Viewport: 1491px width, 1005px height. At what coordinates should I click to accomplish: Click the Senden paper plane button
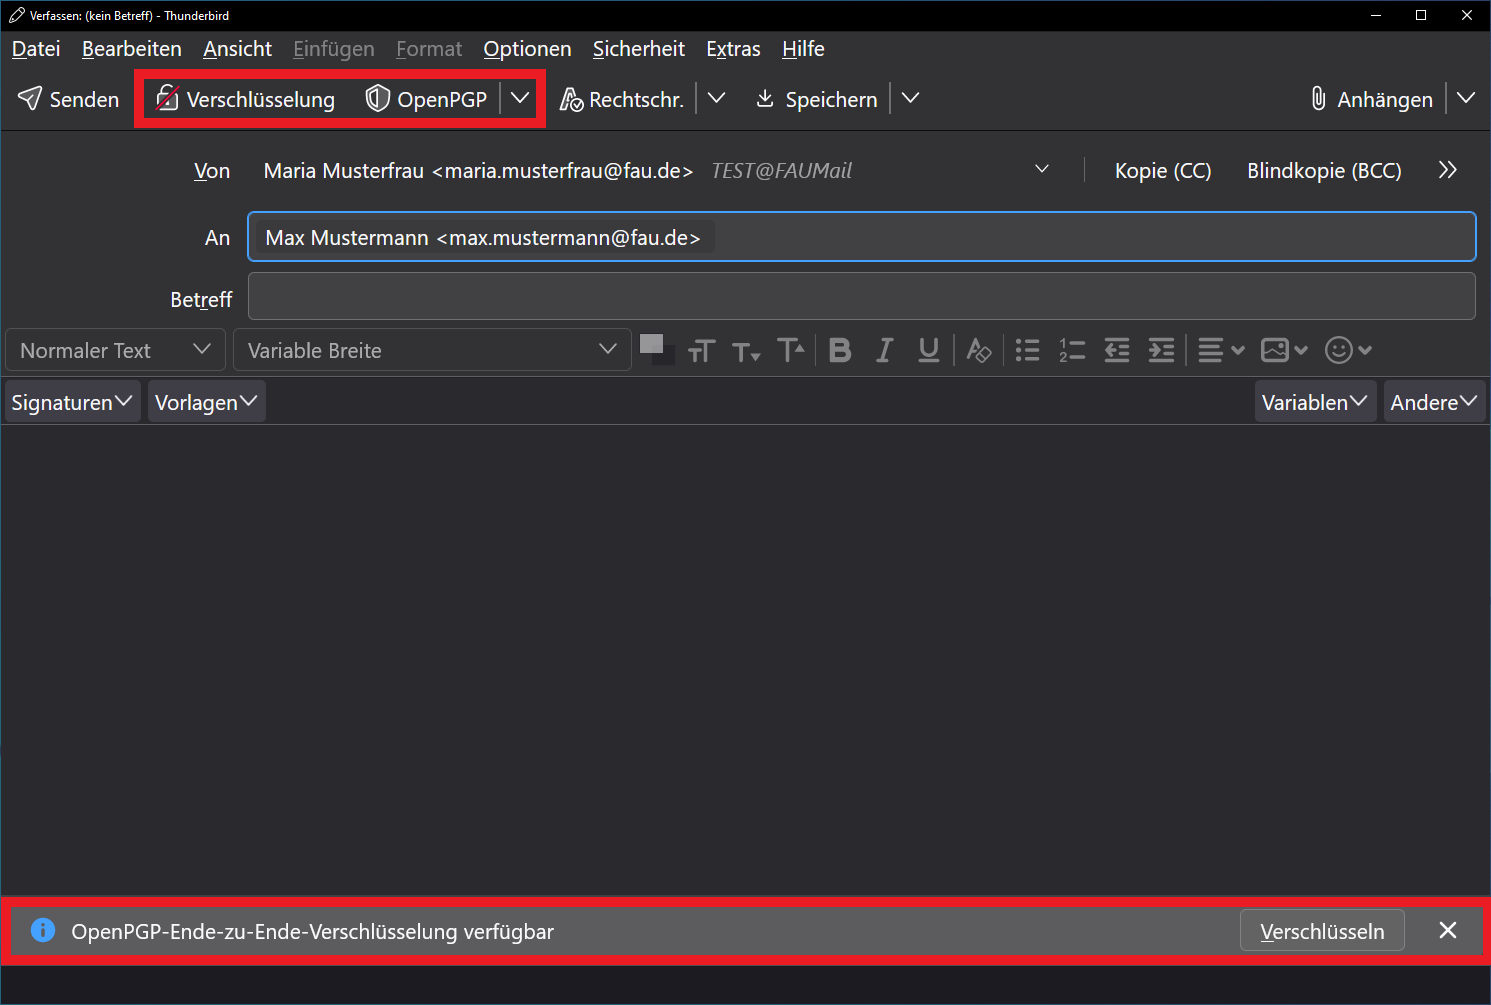[x=68, y=99]
